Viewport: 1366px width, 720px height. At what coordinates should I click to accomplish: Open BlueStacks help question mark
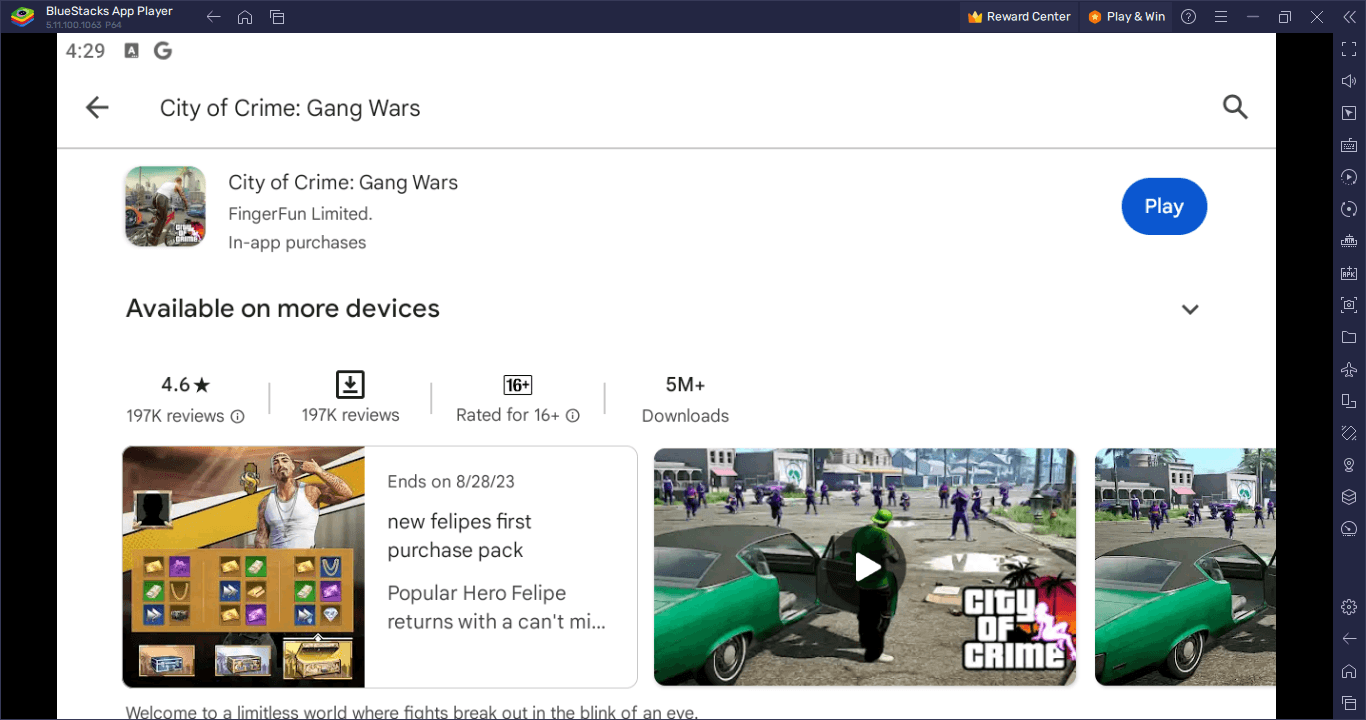coord(1188,16)
